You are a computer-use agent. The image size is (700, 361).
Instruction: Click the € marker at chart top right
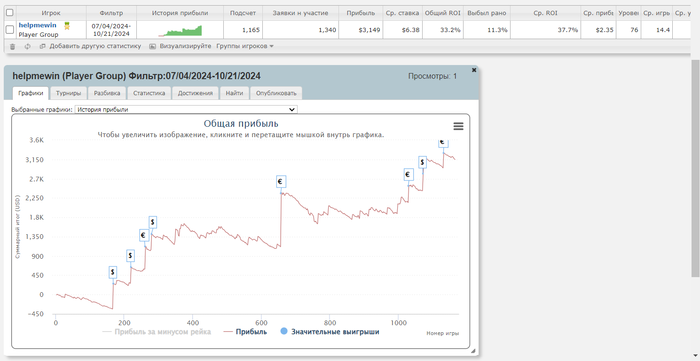[443, 143]
